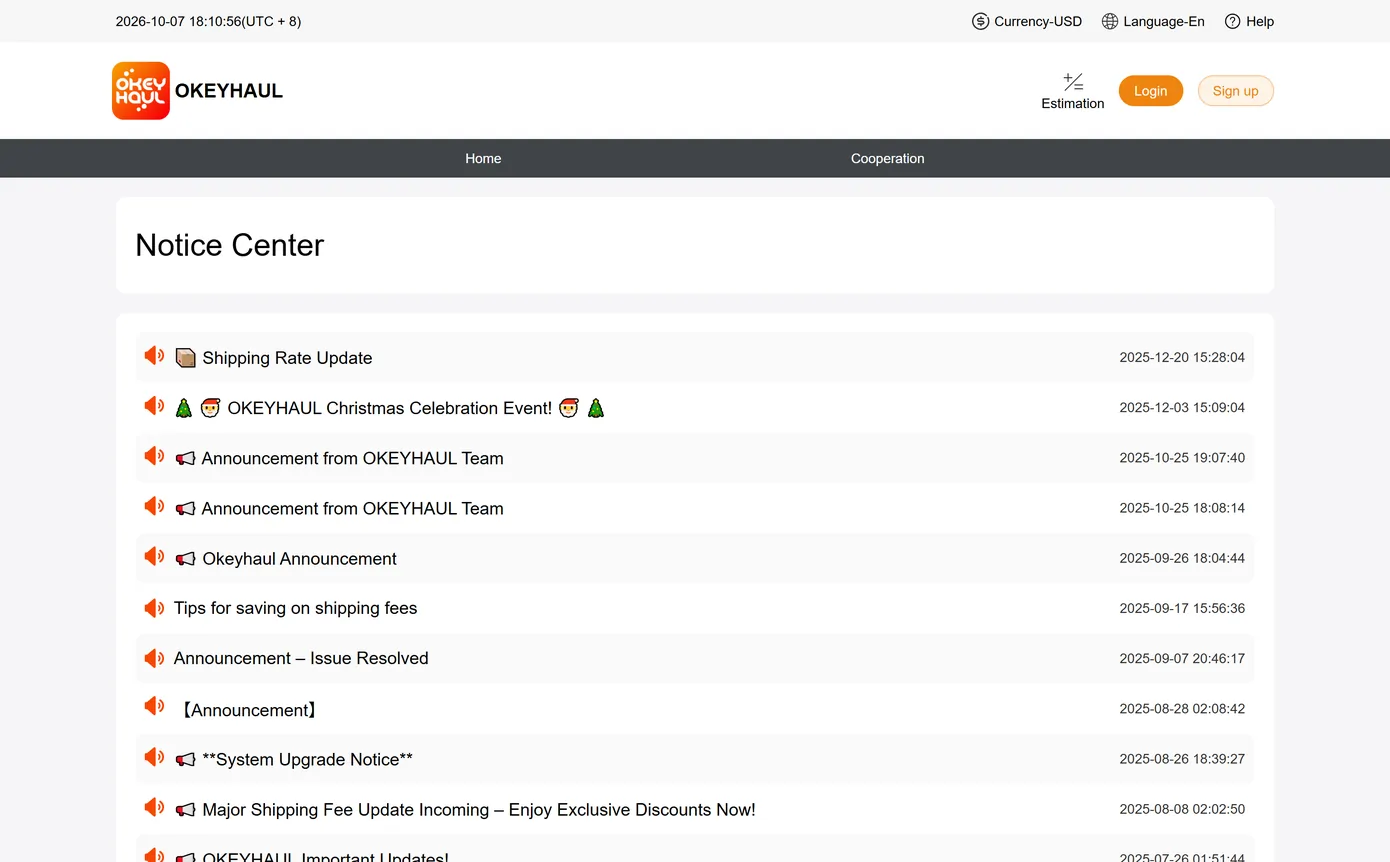Open the 【Announcement】 notice title

249,710
